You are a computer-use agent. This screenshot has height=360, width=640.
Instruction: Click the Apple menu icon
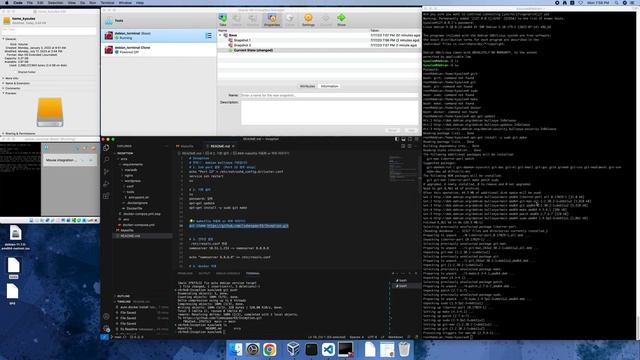(7, 2)
